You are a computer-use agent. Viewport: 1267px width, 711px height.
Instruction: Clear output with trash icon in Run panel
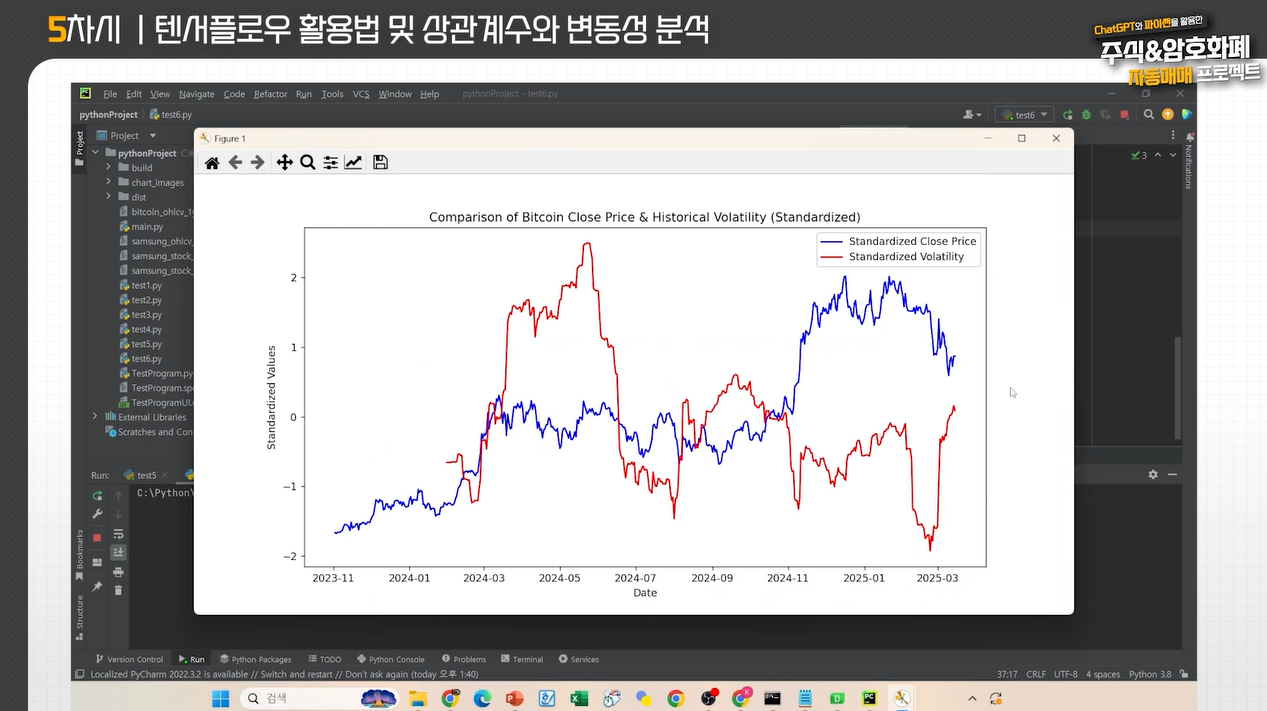click(118, 590)
